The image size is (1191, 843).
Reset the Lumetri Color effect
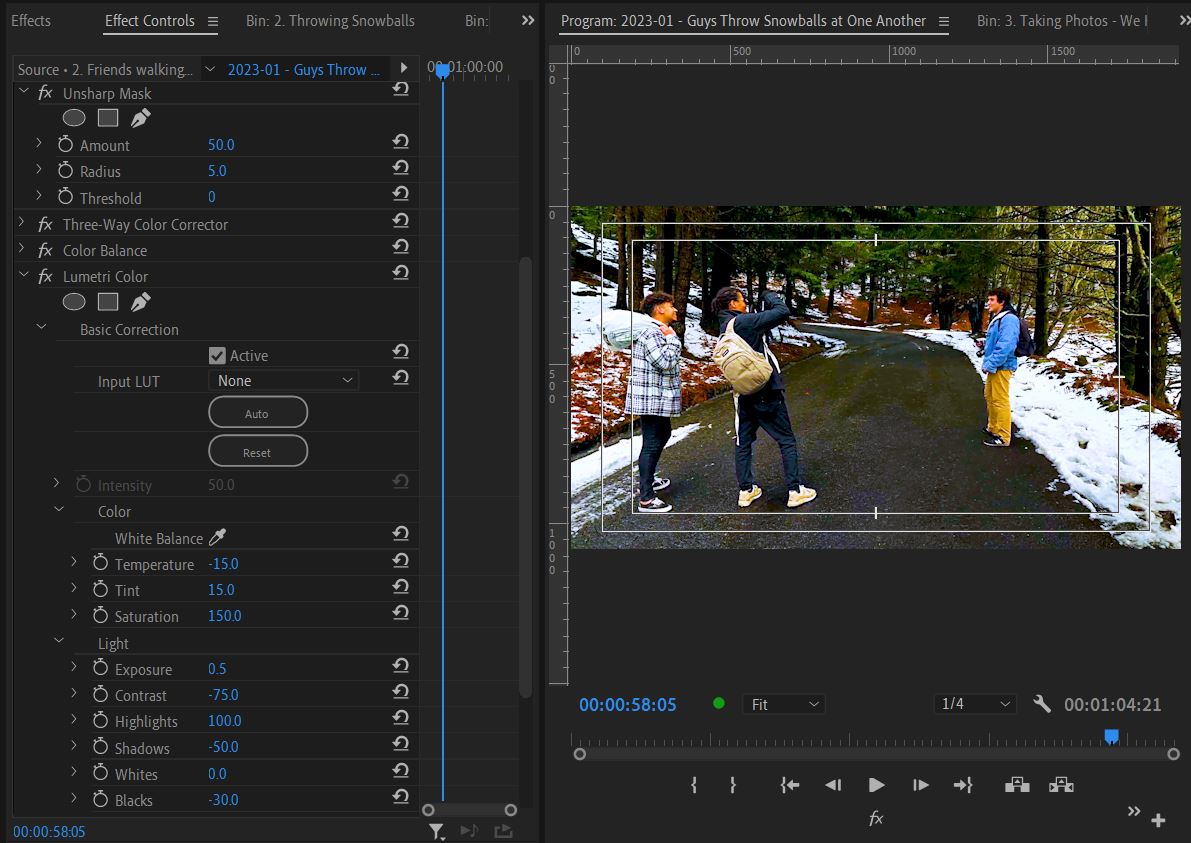[x=400, y=273]
